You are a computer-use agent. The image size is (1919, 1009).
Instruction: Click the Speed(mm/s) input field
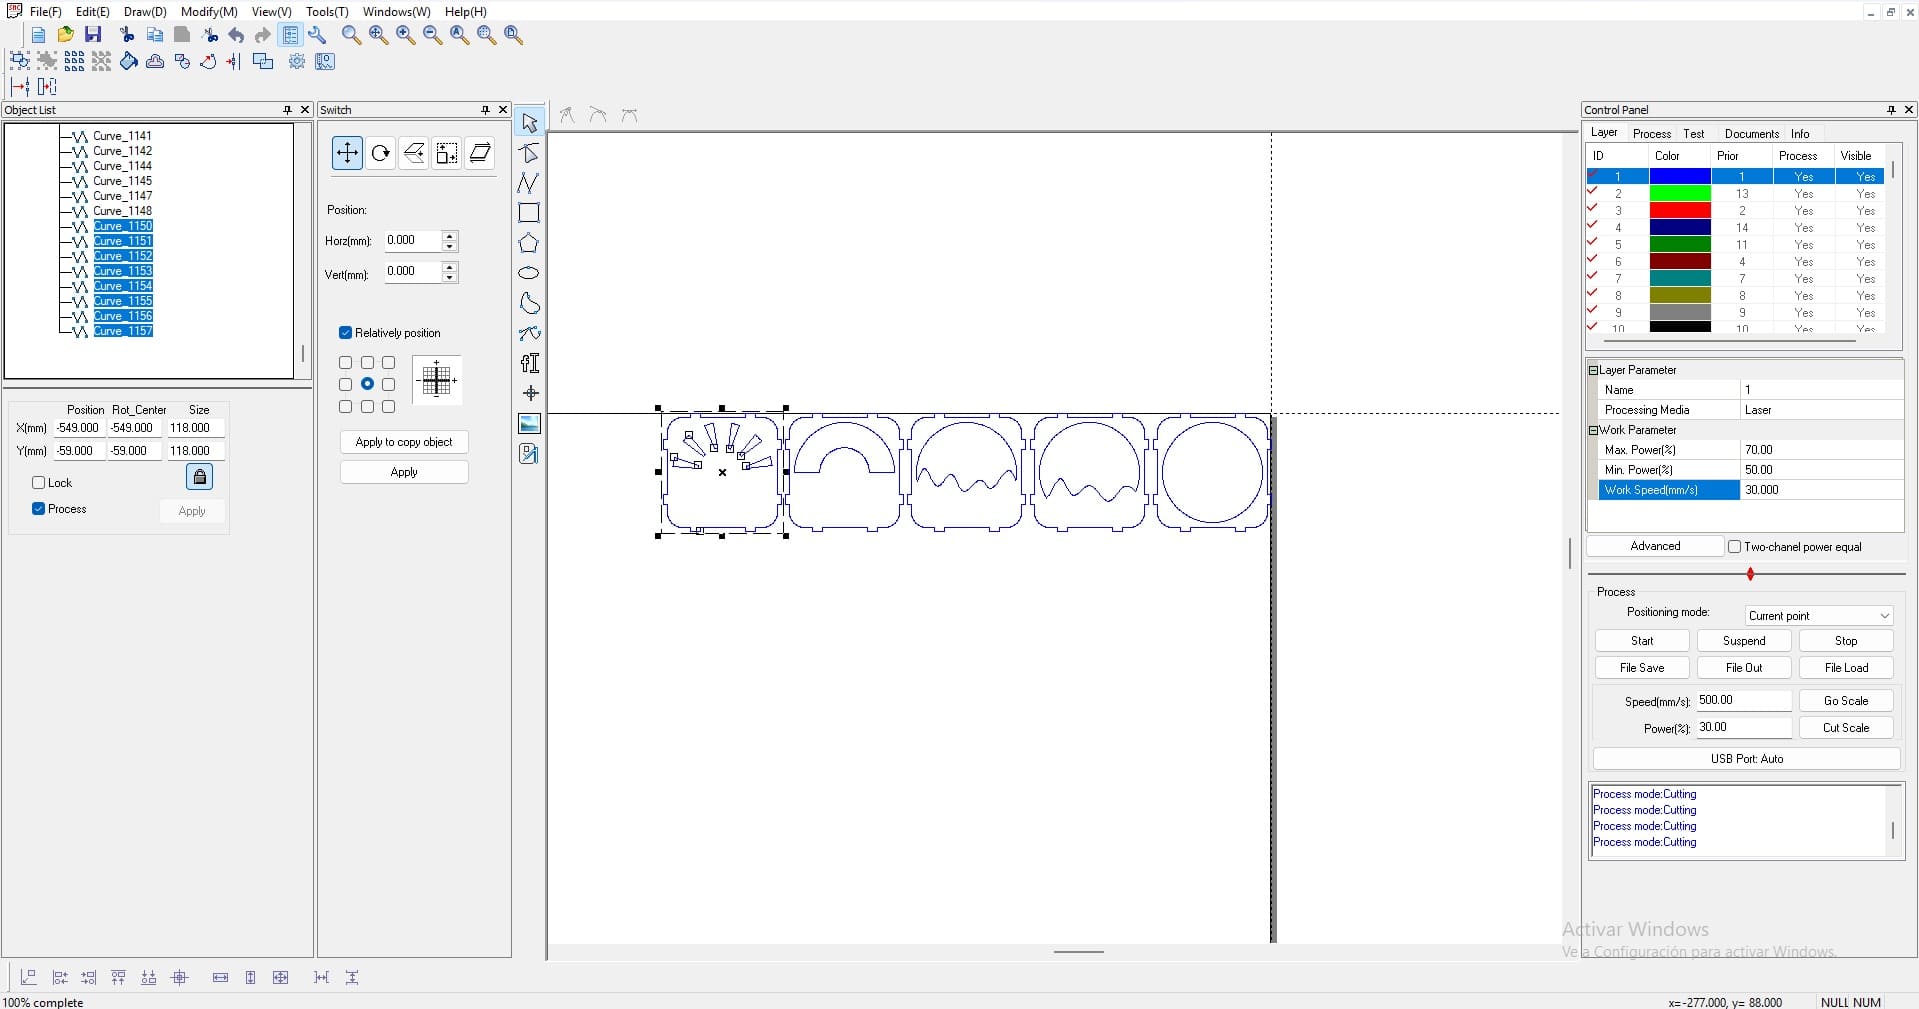point(1743,701)
